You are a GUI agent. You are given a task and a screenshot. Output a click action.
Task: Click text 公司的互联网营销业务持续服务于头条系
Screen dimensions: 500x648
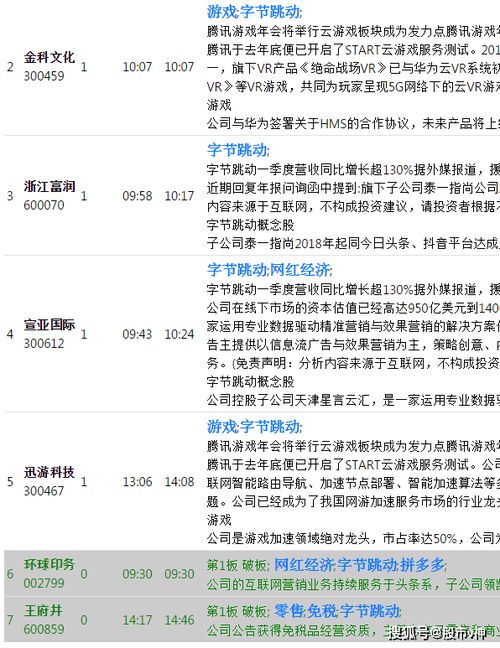(320, 584)
